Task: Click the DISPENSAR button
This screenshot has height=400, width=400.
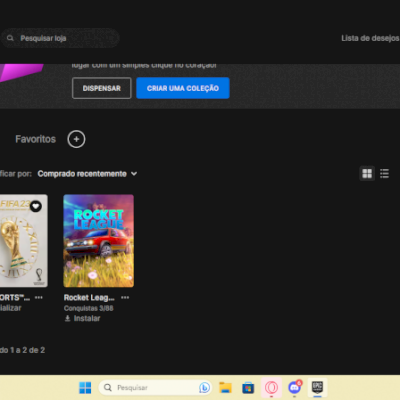Action: point(102,88)
